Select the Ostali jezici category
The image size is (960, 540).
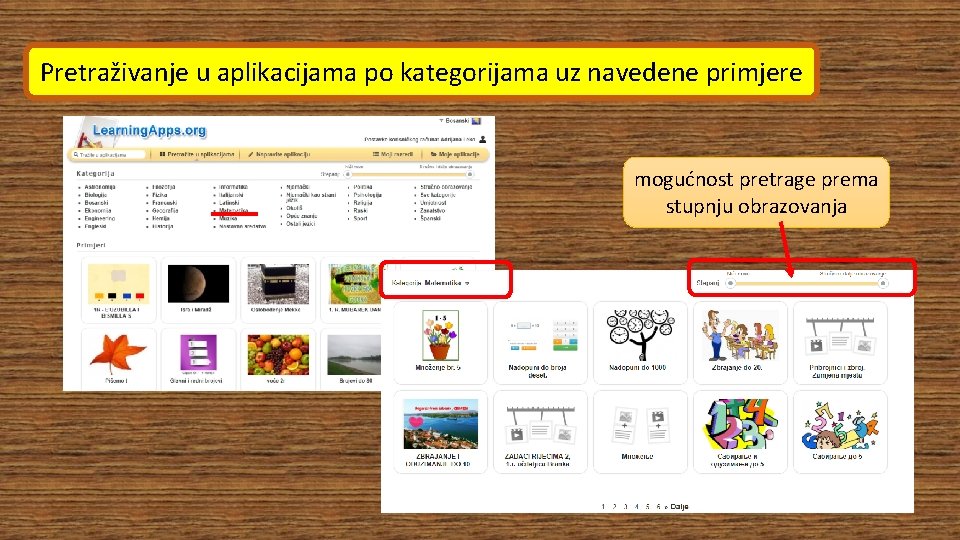pyautogui.click(x=301, y=224)
